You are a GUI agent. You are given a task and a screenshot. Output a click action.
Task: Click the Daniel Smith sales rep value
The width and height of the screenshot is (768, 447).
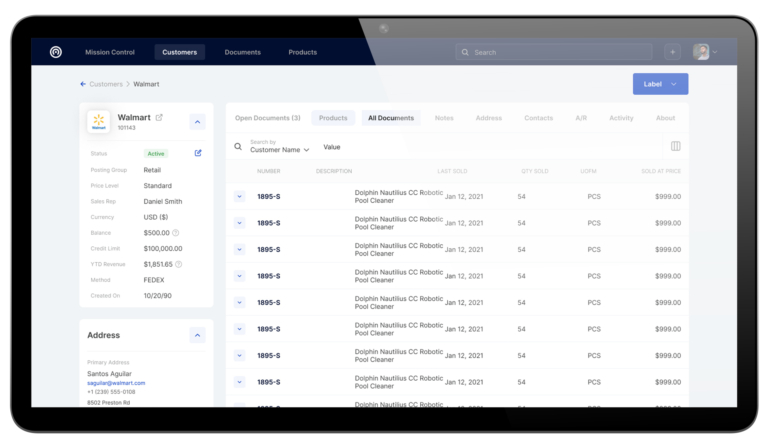coord(163,202)
